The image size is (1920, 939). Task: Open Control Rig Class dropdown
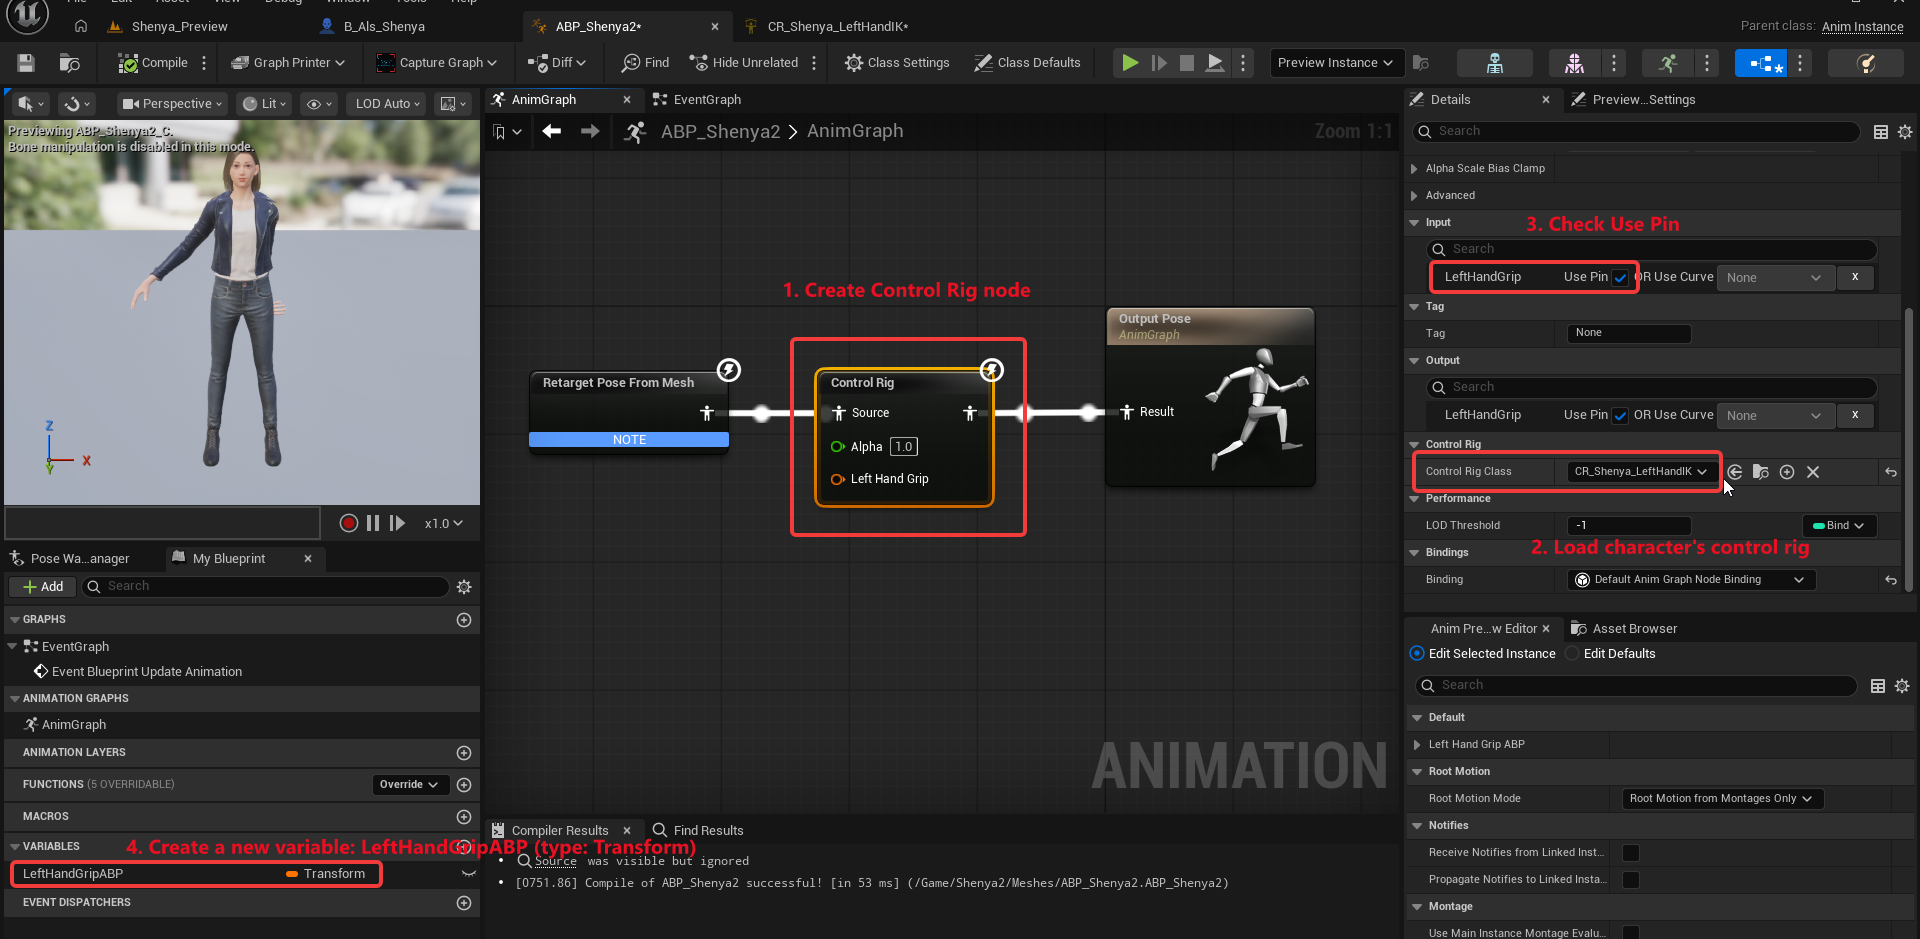tap(1640, 472)
